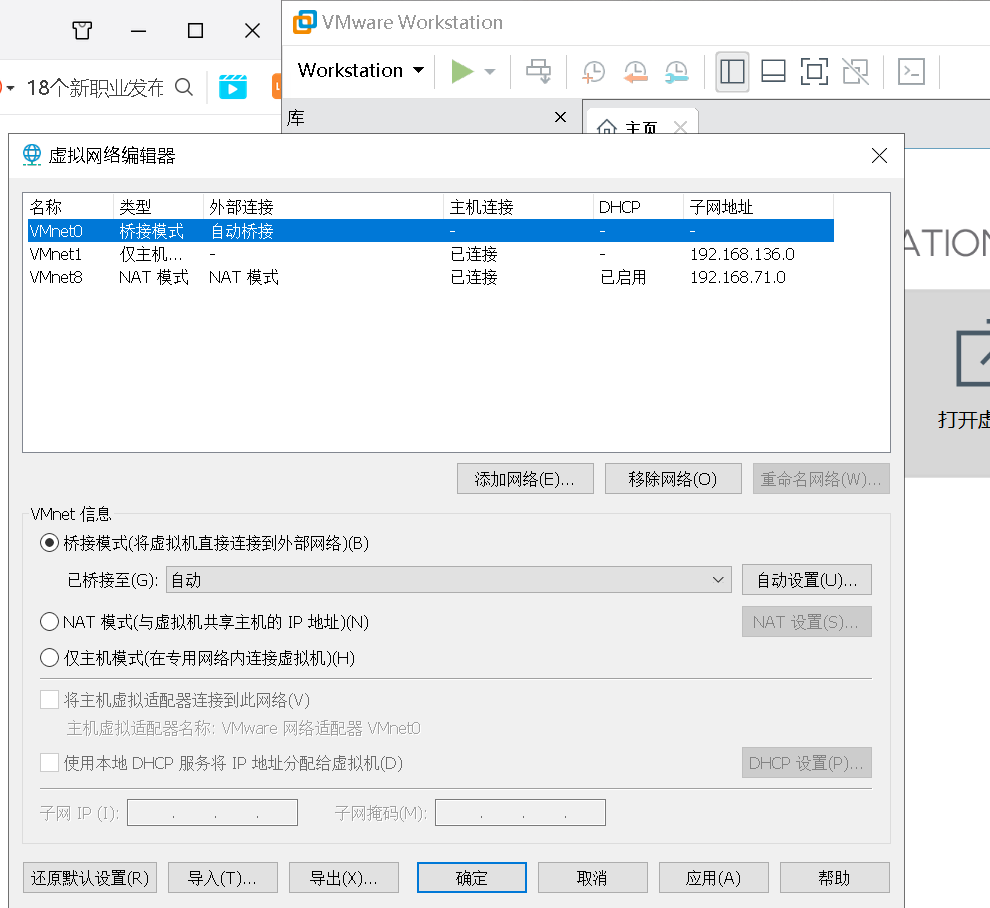990x908 pixels.
Task: Close the 主页 tab
Action: click(680, 128)
